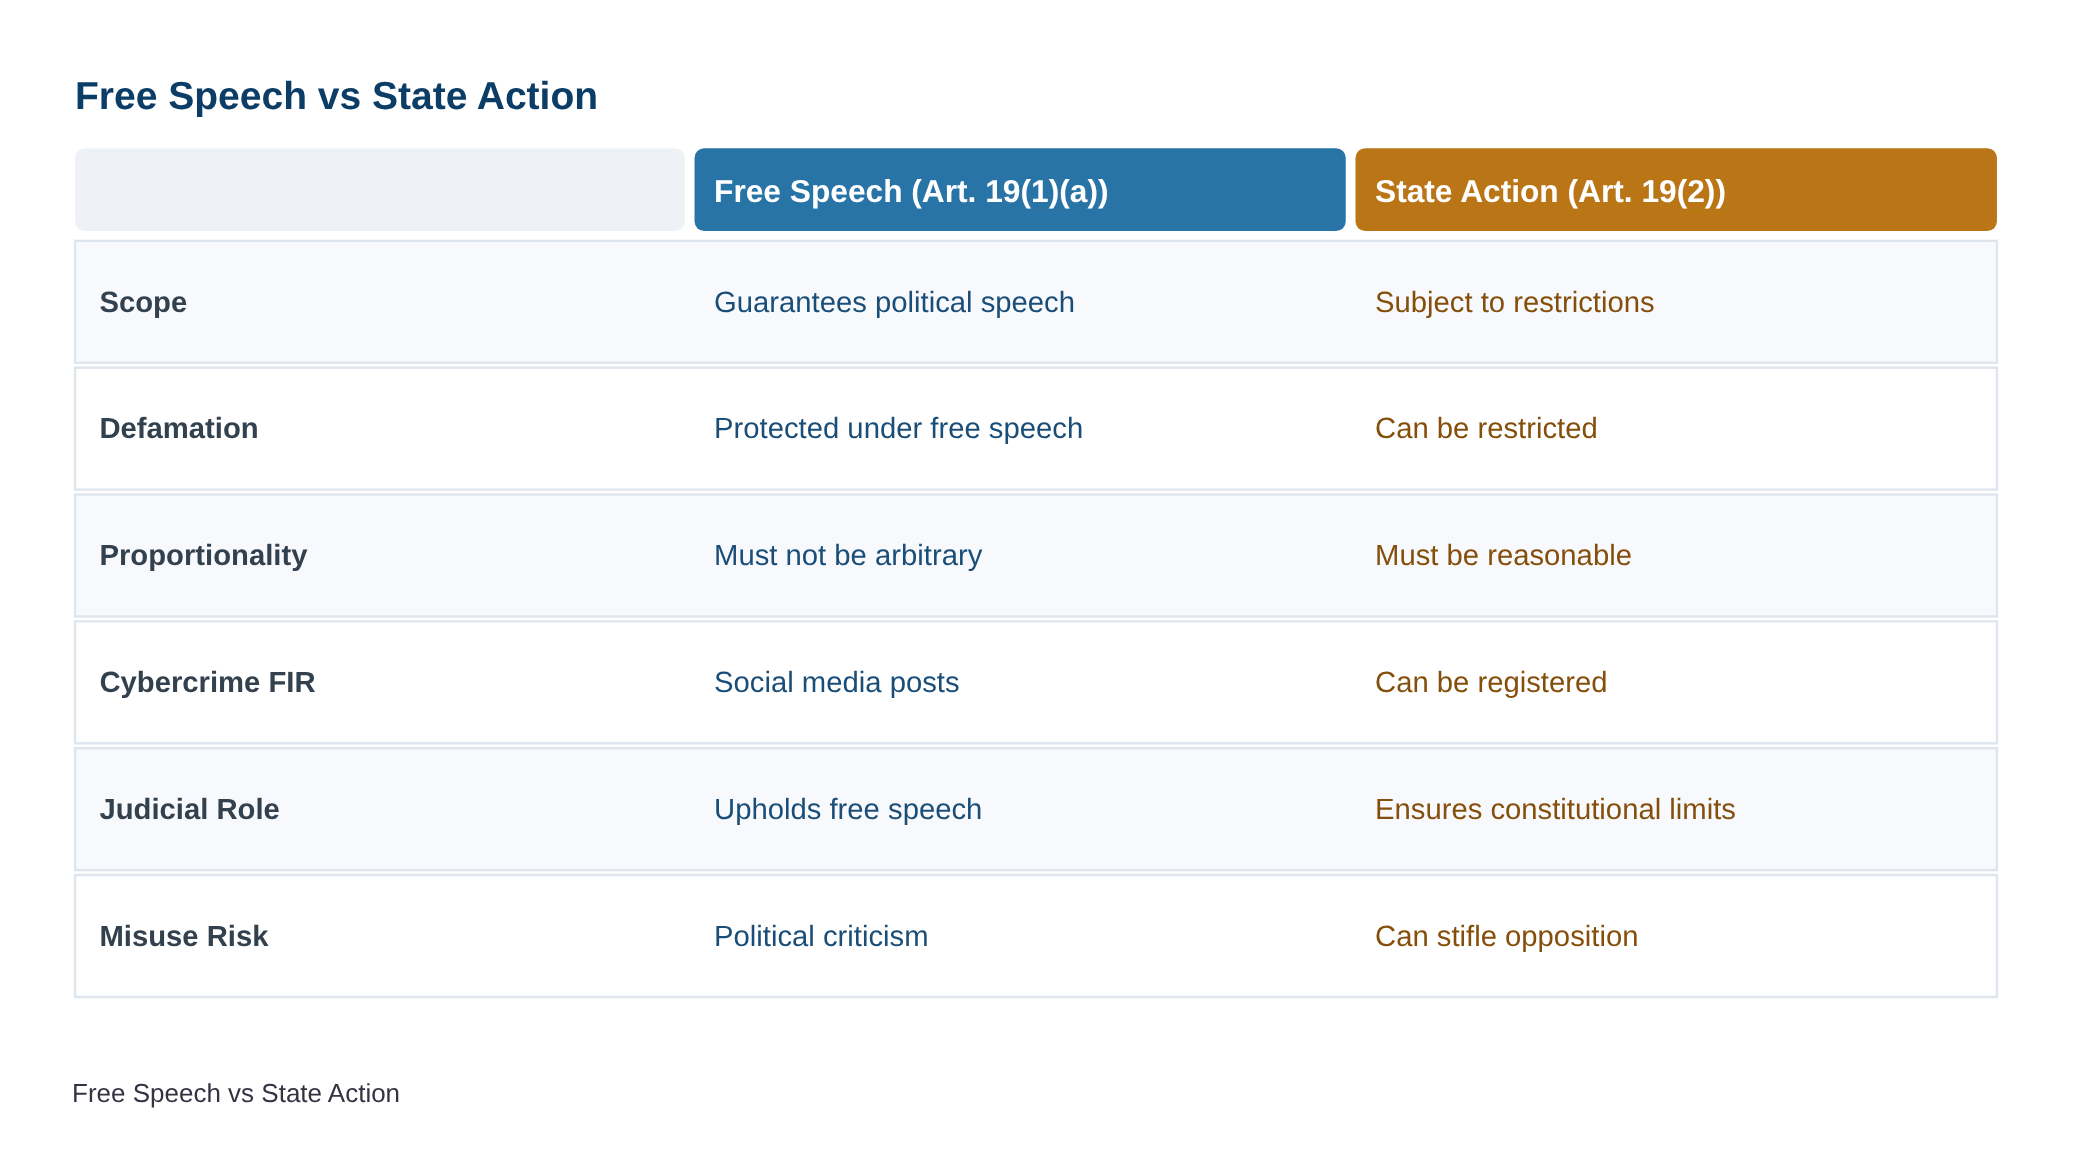This screenshot has width=2080, height=1156.
Task: Click 'Protected under free speech' cell
Action: tap(898, 428)
